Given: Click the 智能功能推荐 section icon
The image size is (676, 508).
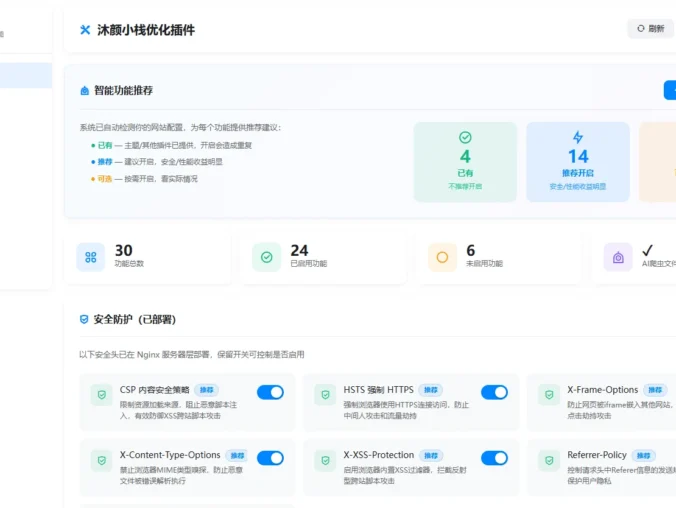Looking at the screenshot, I should [x=84, y=91].
